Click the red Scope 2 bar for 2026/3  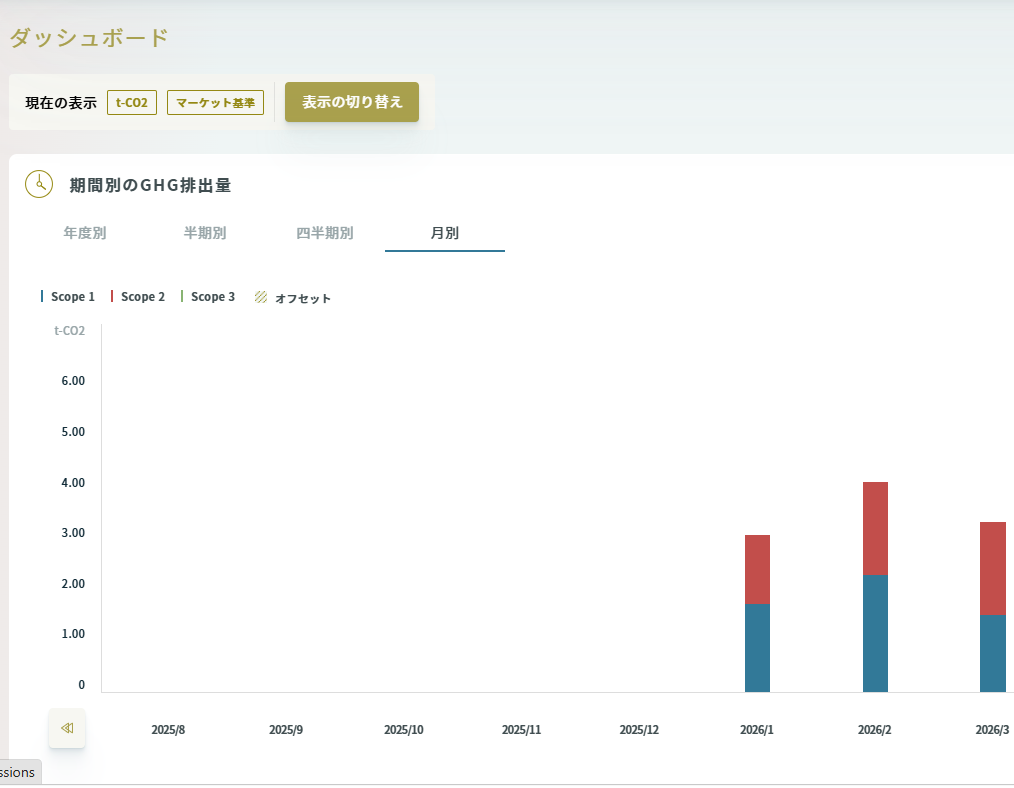[x=992, y=568]
